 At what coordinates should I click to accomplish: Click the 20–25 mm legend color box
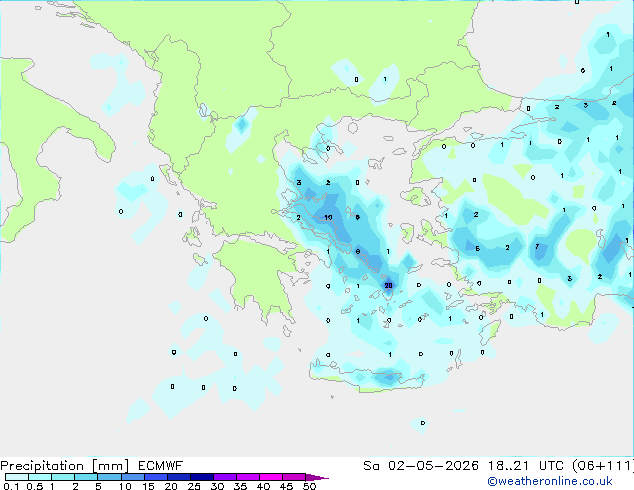(179, 477)
